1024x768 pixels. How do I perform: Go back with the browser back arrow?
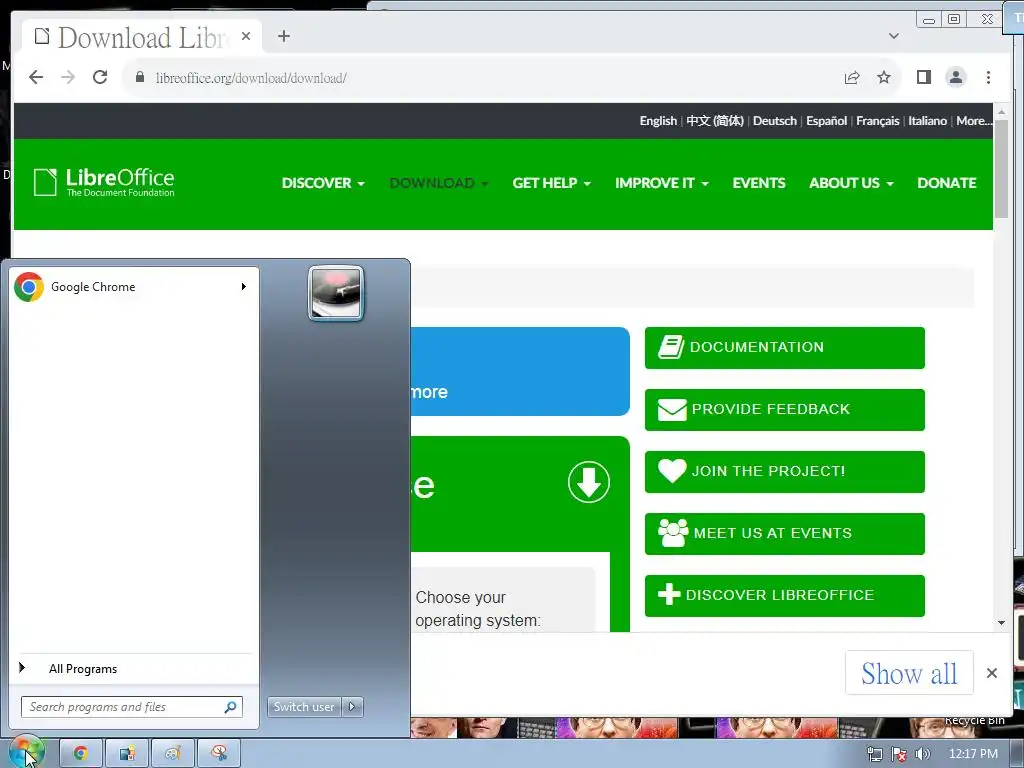coord(36,77)
